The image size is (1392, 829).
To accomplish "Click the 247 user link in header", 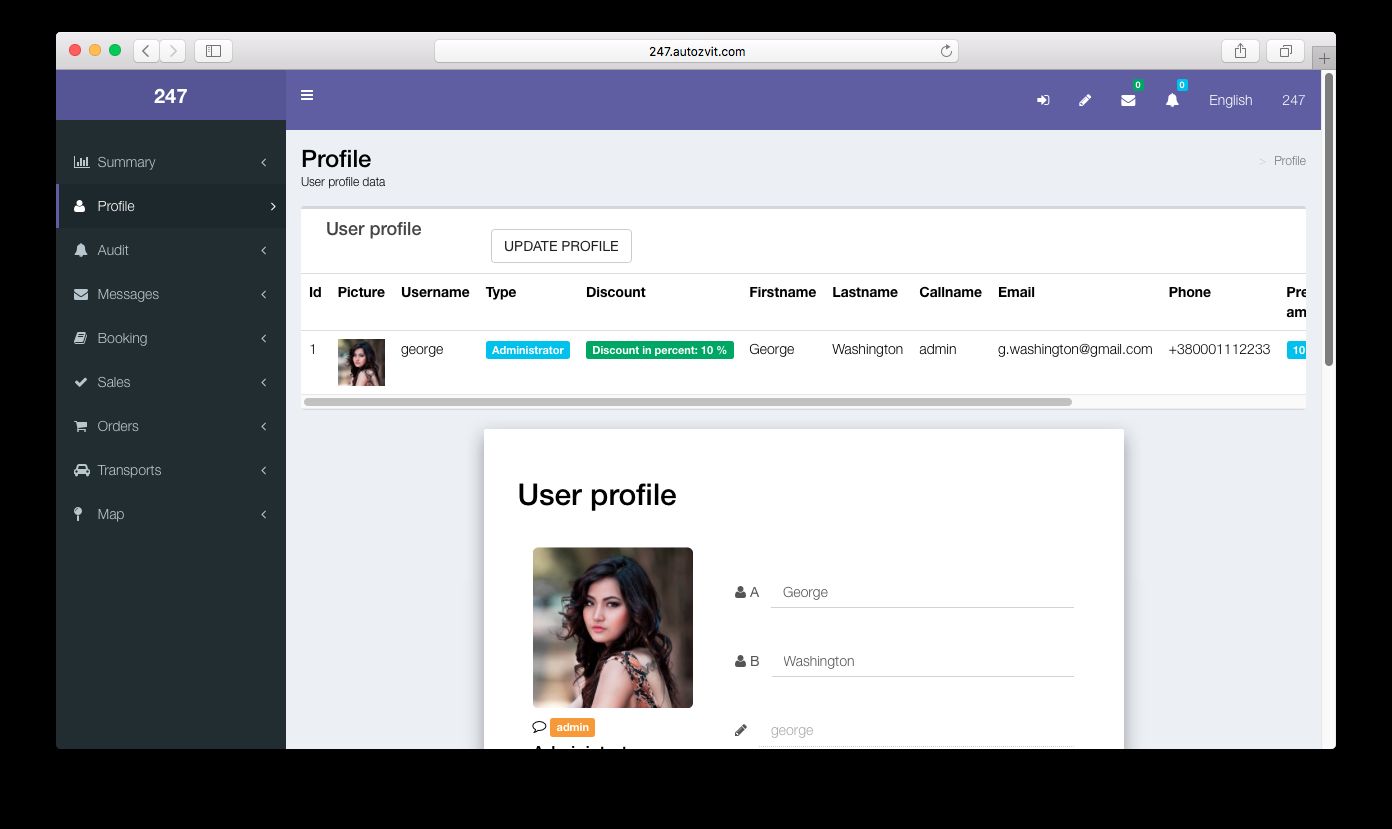I will click(x=1293, y=100).
